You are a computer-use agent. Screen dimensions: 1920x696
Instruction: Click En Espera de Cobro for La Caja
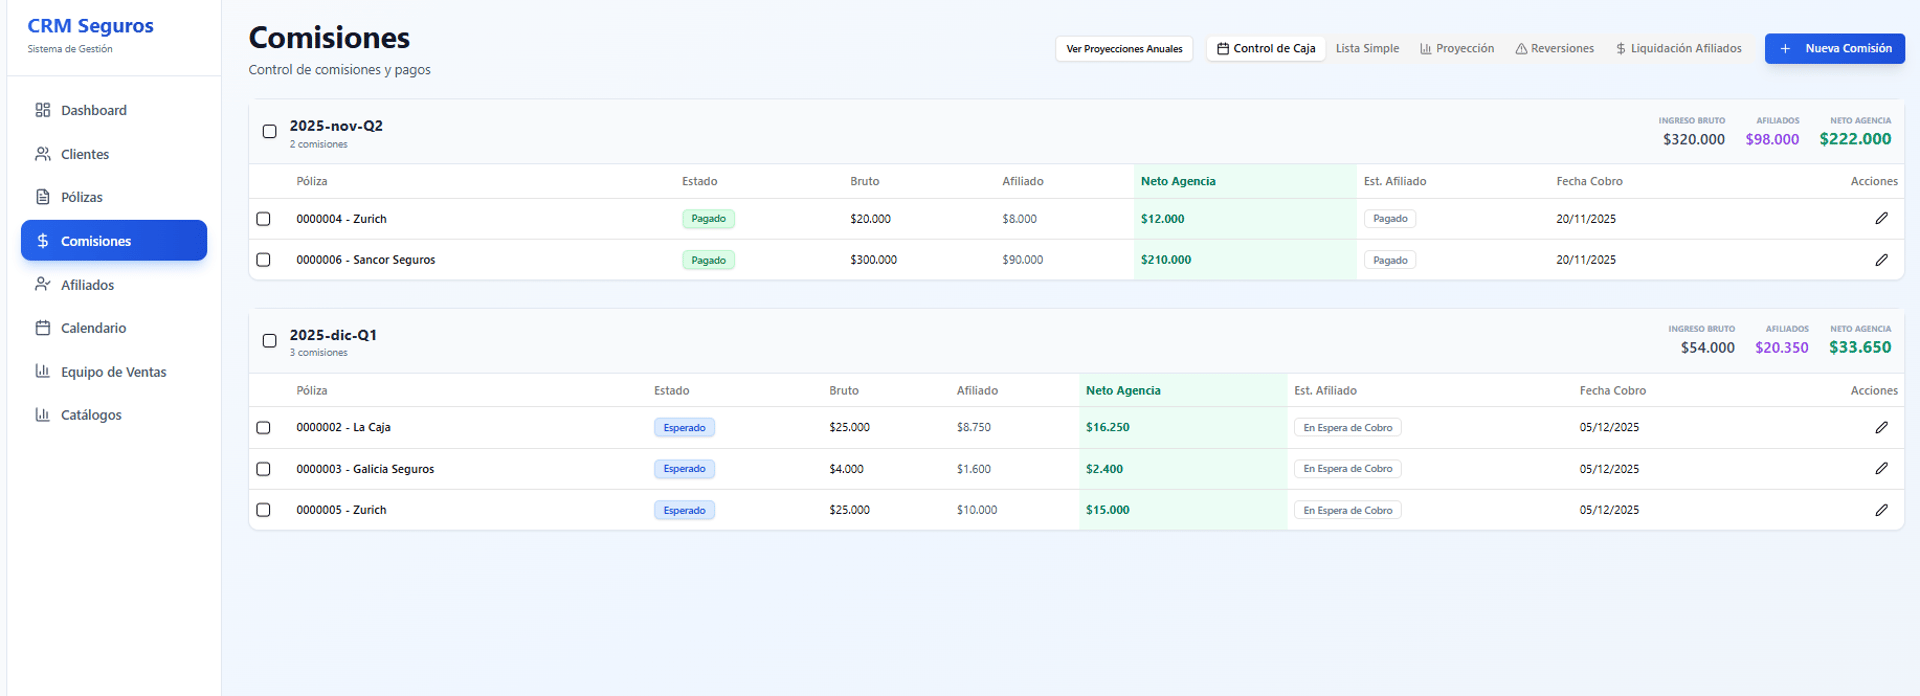[x=1347, y=427]
